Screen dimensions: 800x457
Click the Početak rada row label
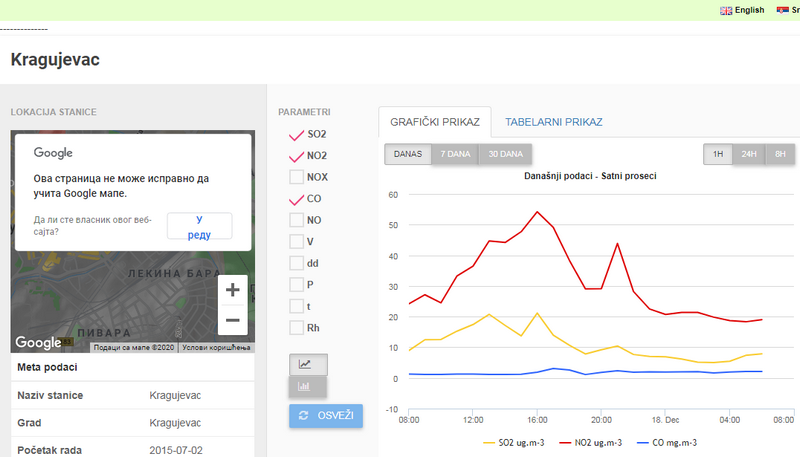49,450
